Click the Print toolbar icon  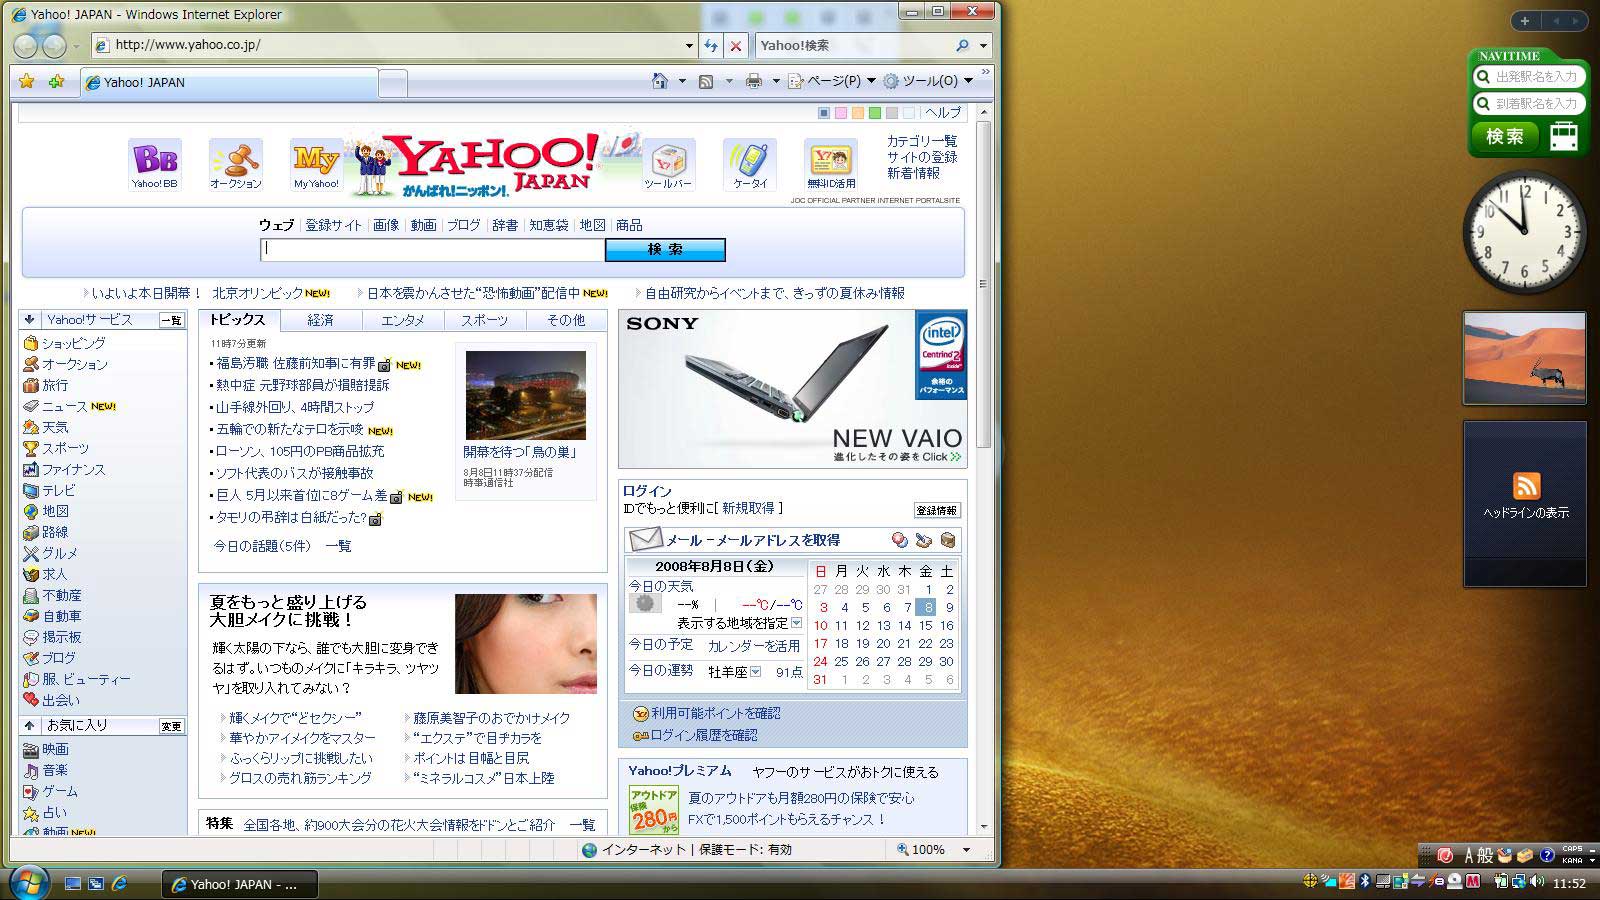[x=754, y=81]
